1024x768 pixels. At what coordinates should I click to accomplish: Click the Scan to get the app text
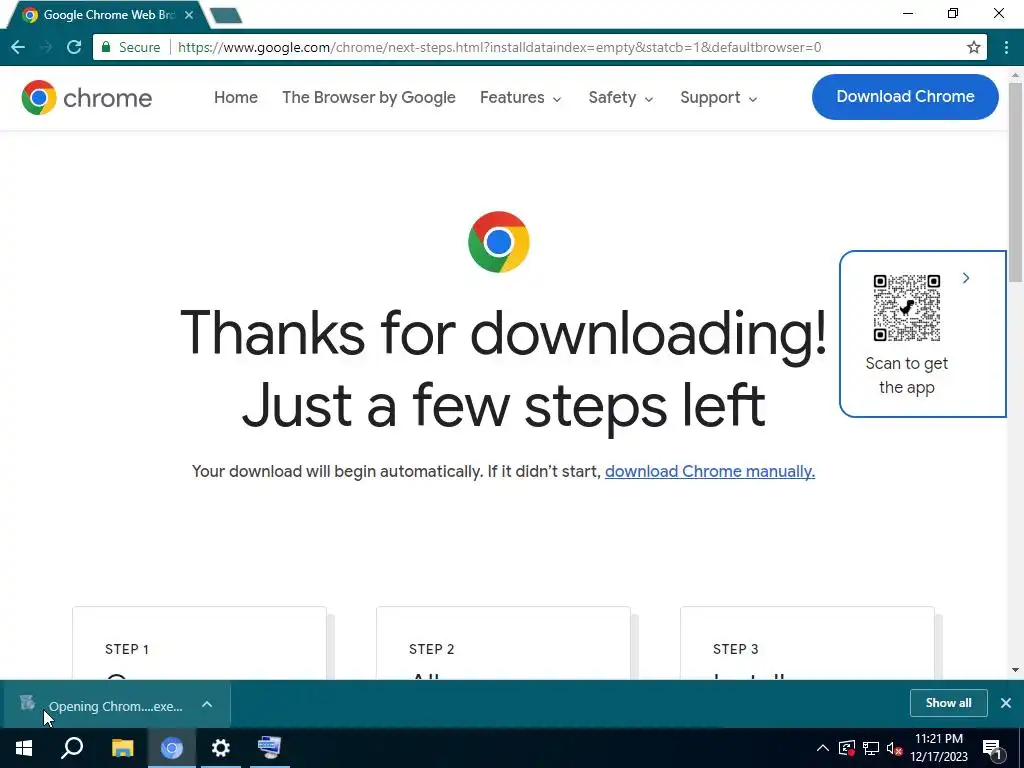(906, 376)
